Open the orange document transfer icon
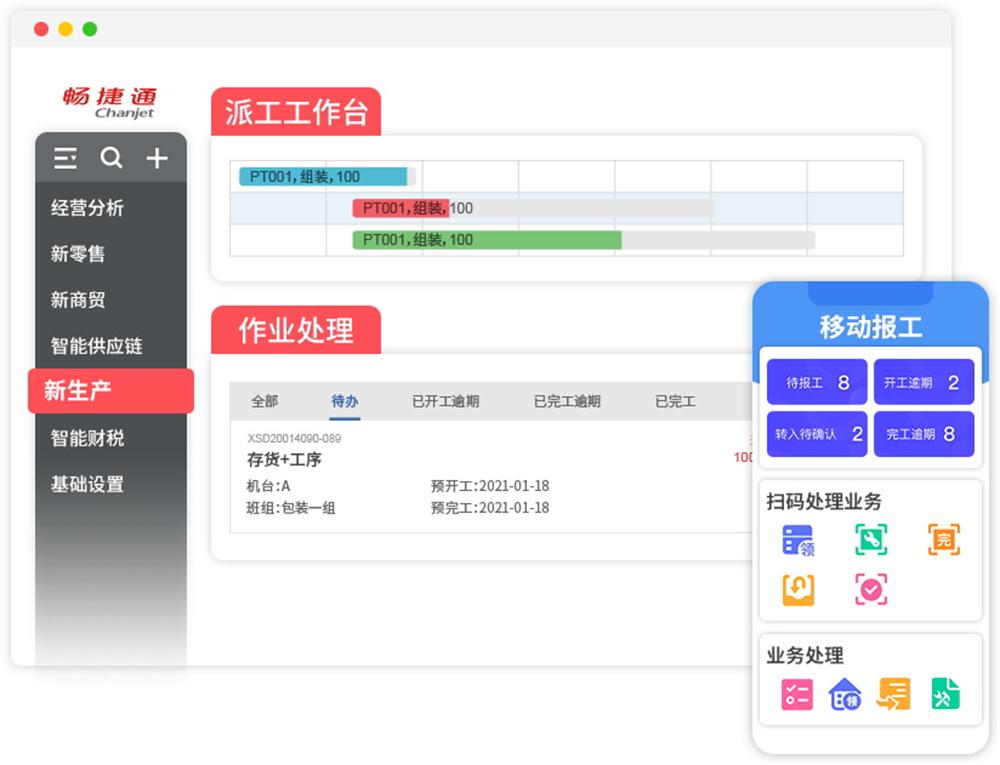1000x765 pixels. [894, 694]
